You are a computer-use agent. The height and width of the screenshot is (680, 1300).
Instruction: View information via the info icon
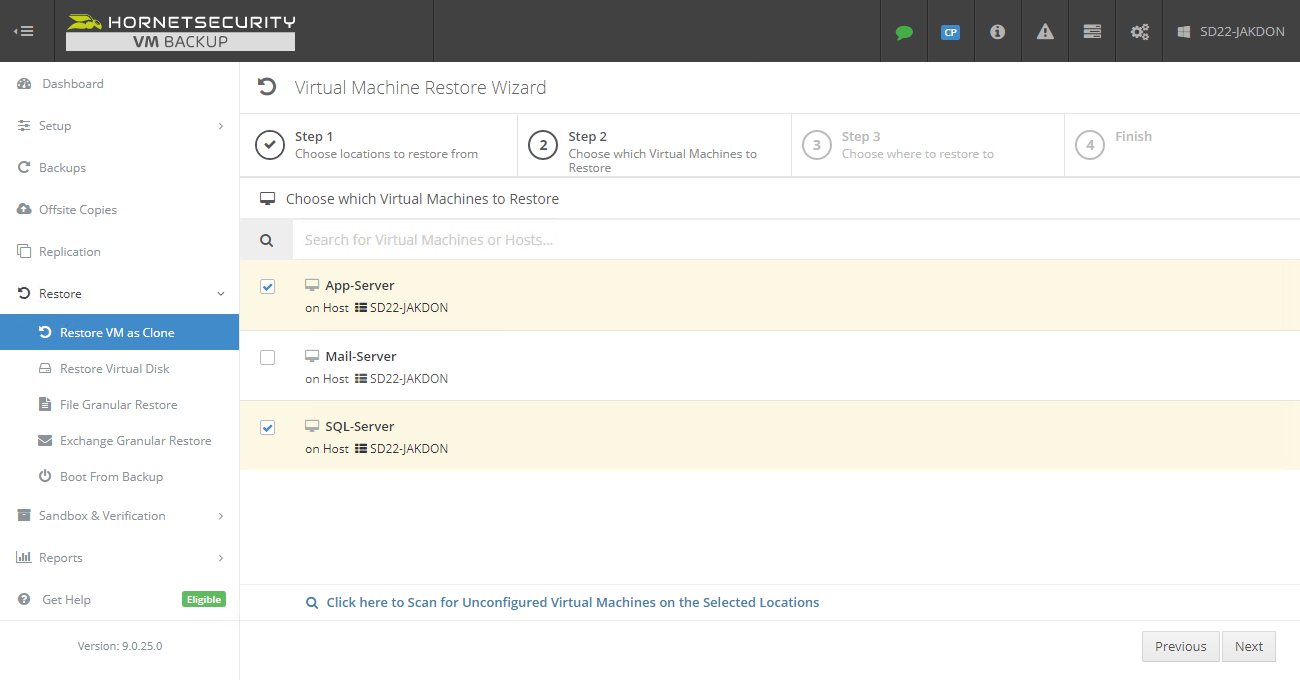(x=997, y=31)
